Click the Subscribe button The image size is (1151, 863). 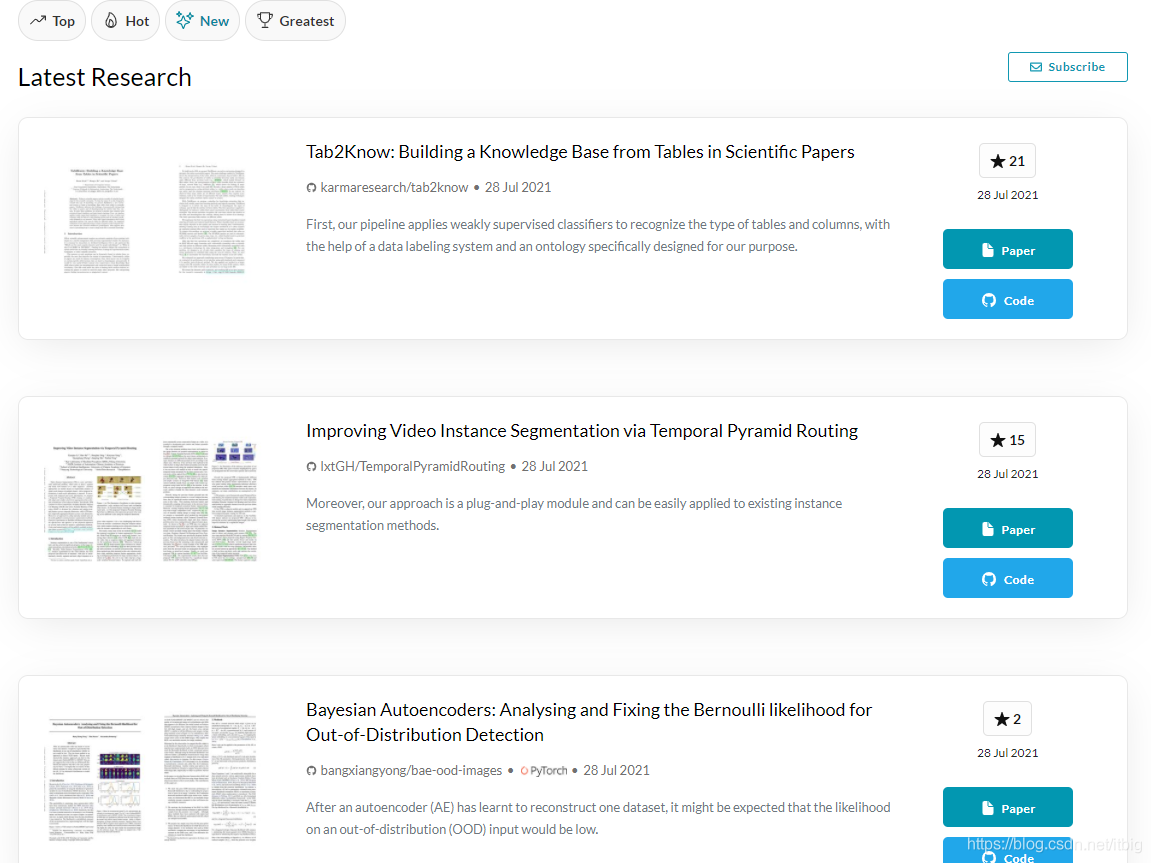coord(1067,67)
